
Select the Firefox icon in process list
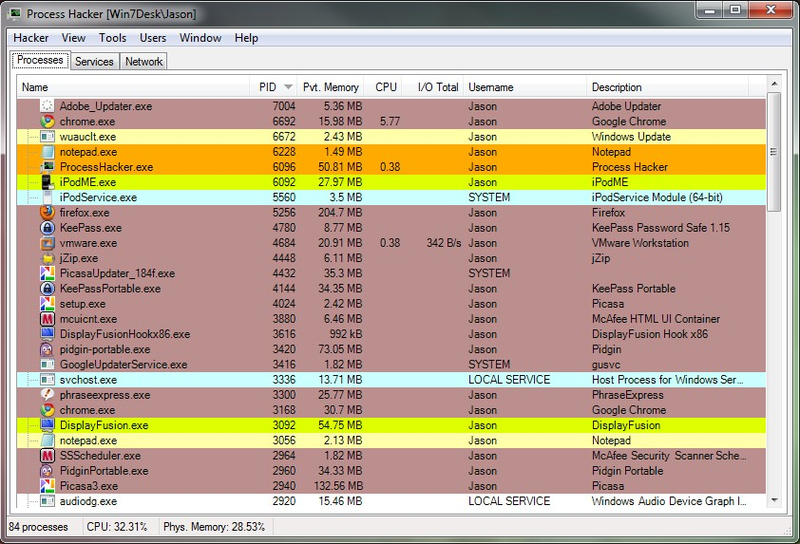[x=47, y=212]
